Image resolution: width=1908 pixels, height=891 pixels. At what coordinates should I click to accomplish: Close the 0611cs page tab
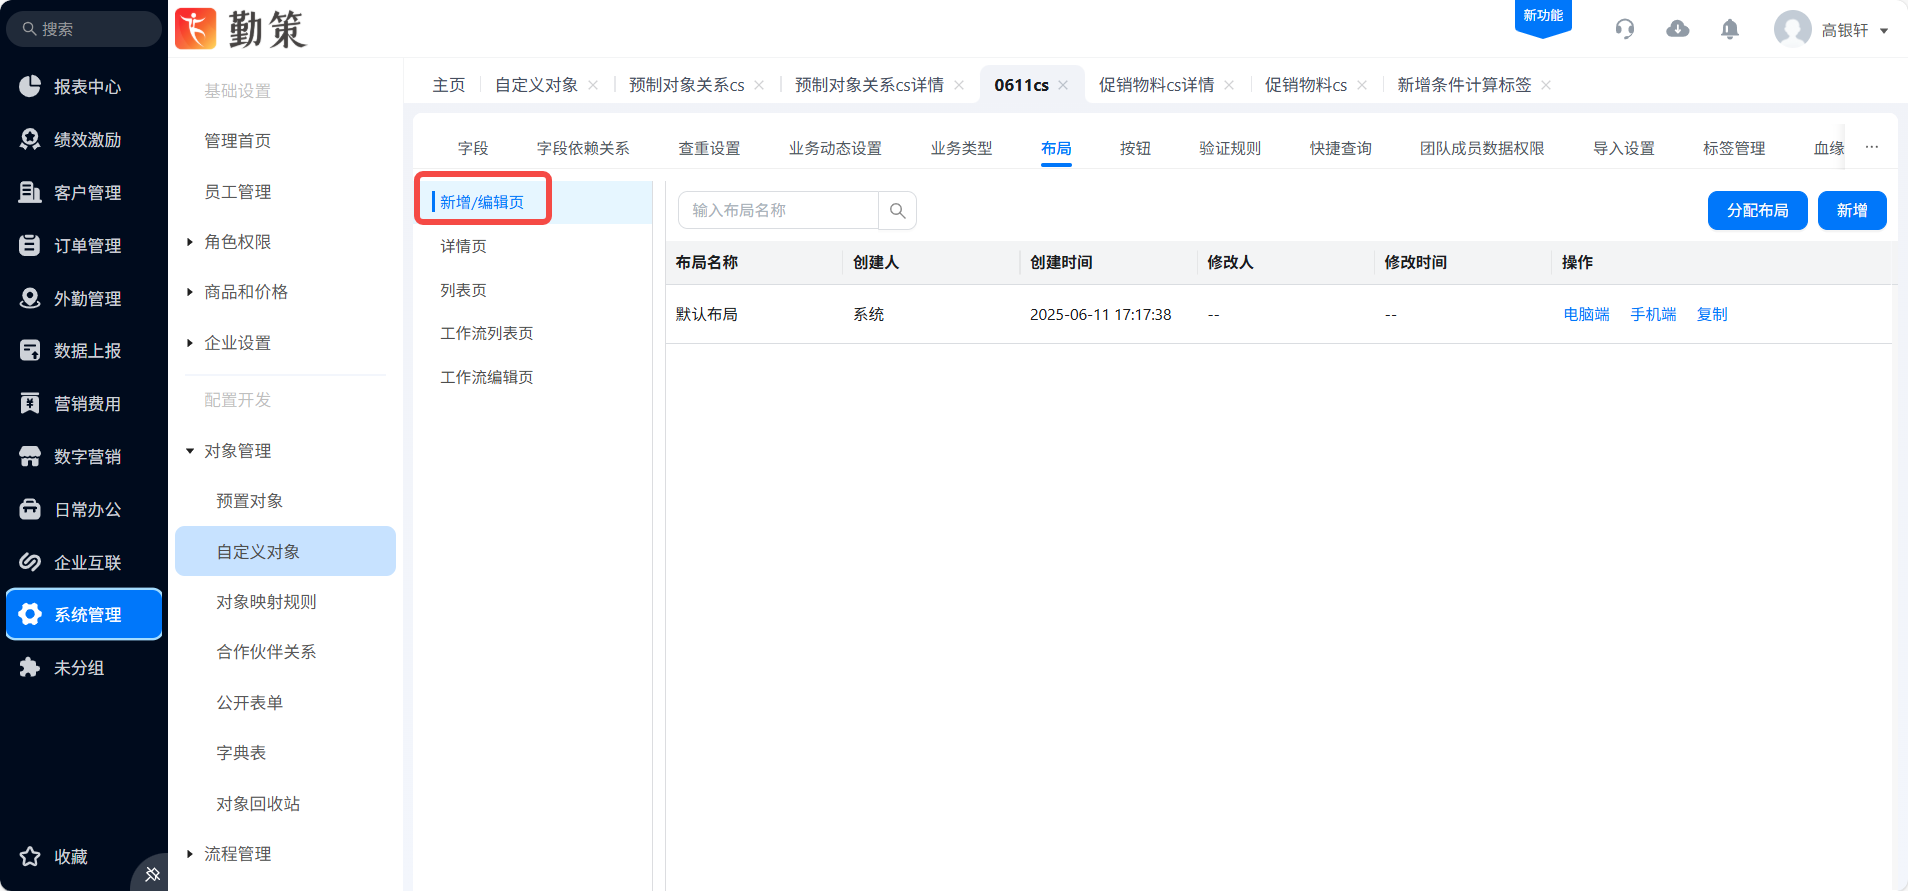1063,85
